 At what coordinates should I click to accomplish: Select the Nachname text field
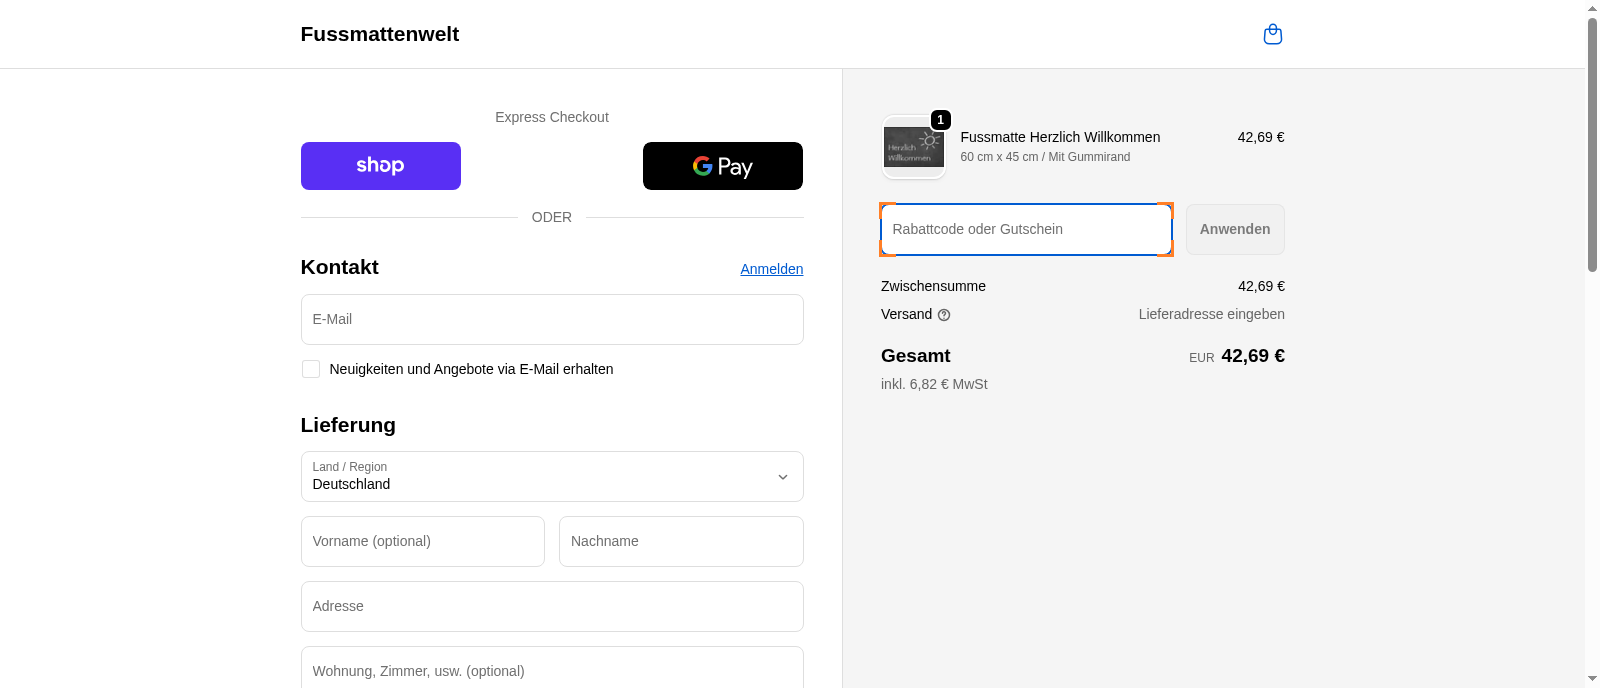coord(680,542)
